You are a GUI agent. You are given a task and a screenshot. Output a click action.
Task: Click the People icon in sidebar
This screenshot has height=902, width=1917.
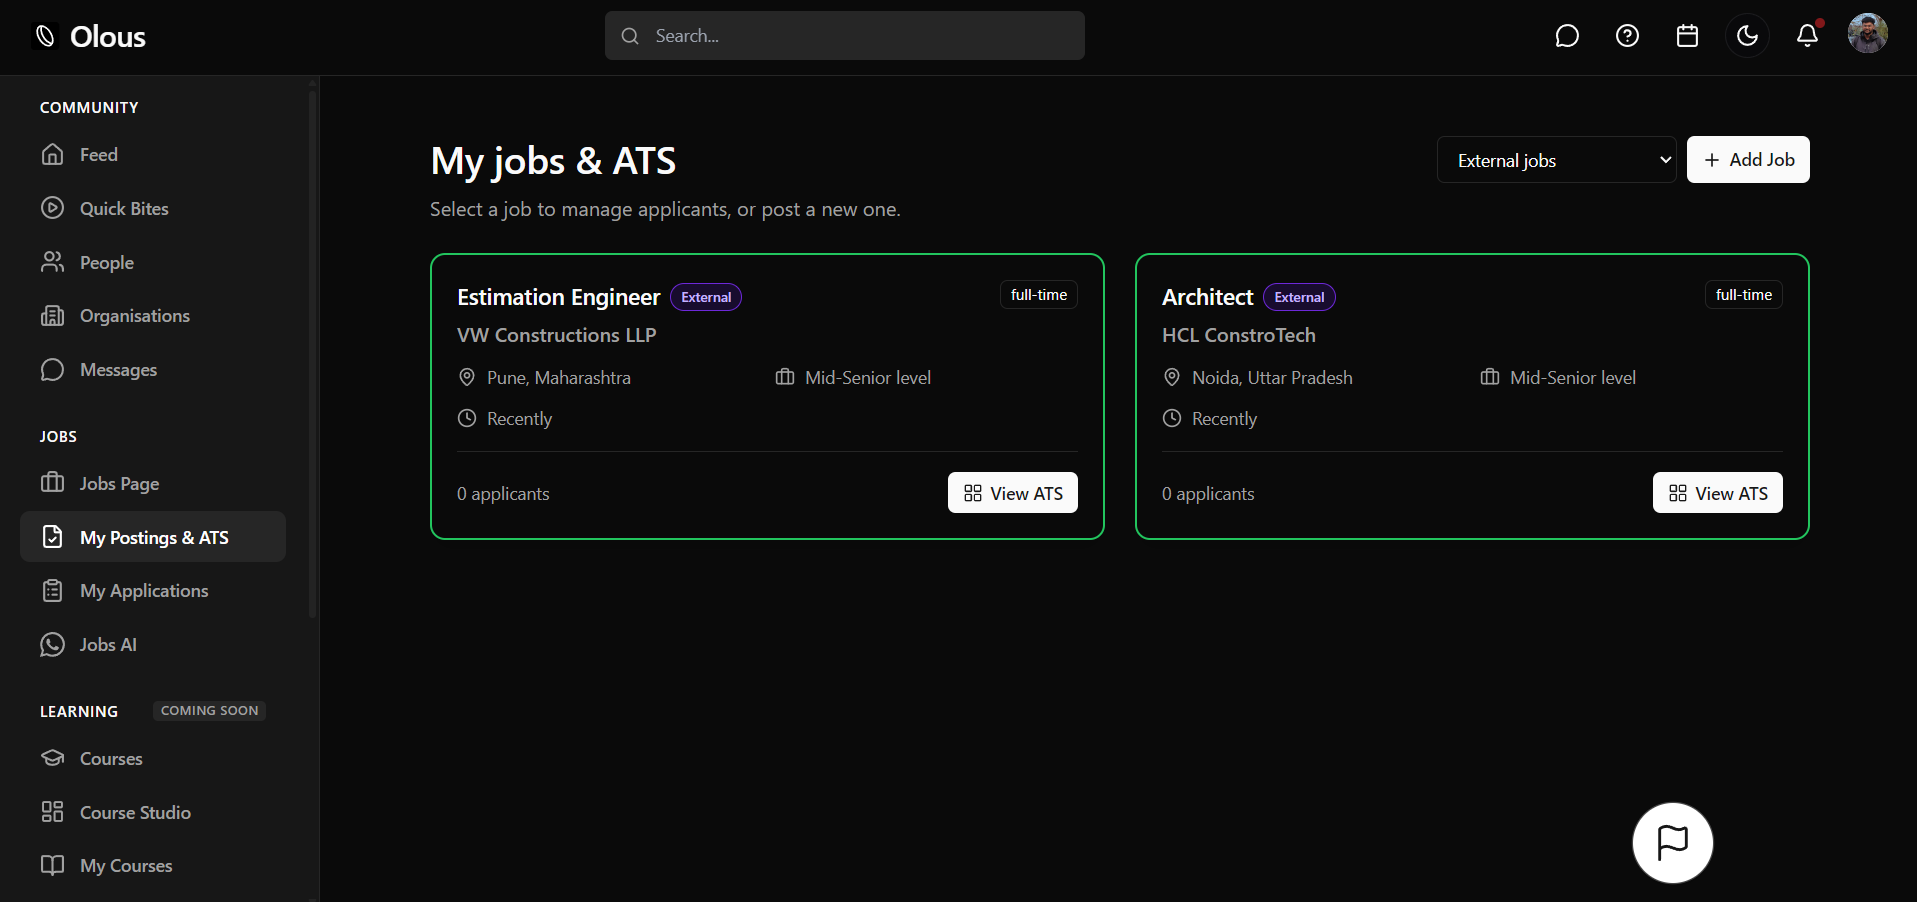click(x=52, y=262)
